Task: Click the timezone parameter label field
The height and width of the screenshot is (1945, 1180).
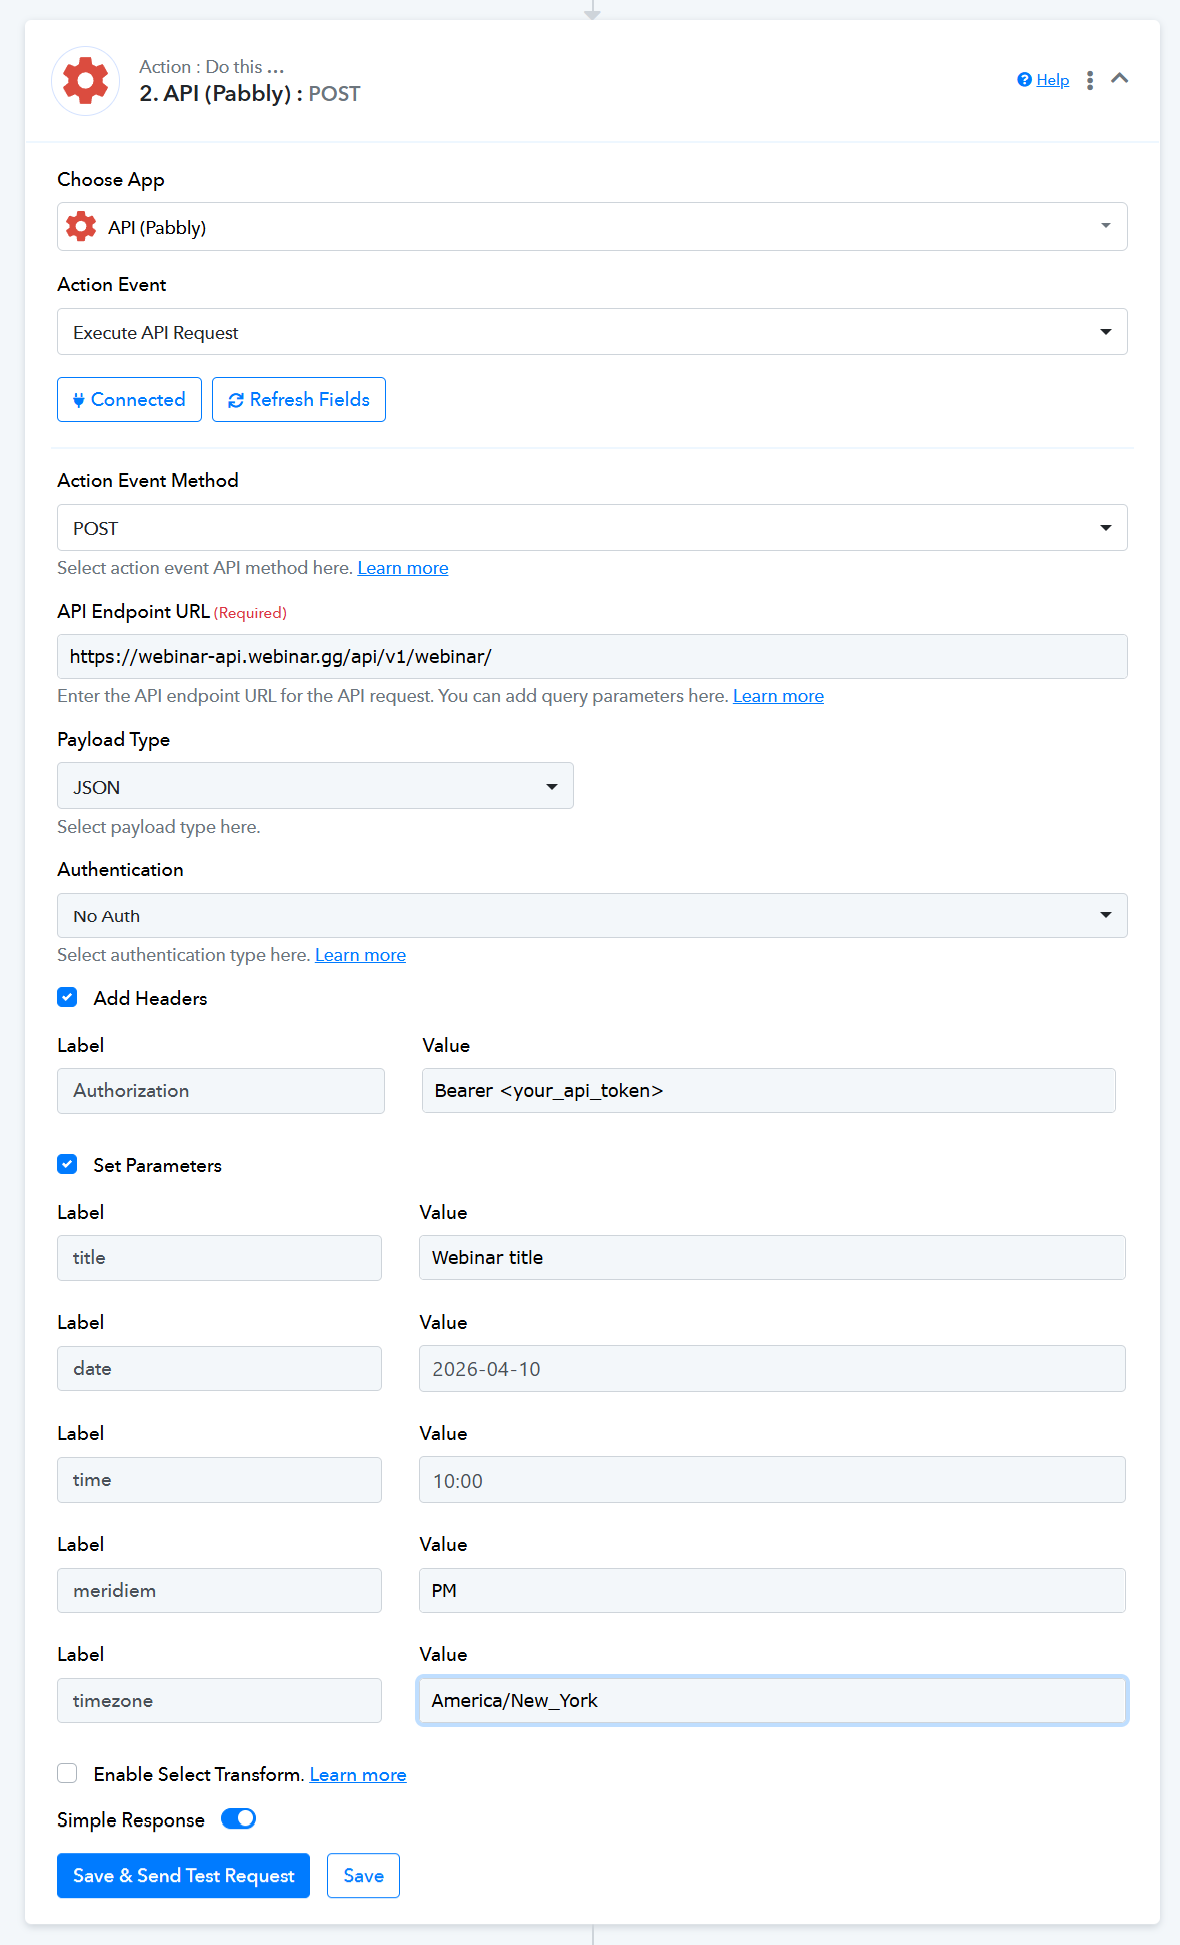Action: point(219,1701)
